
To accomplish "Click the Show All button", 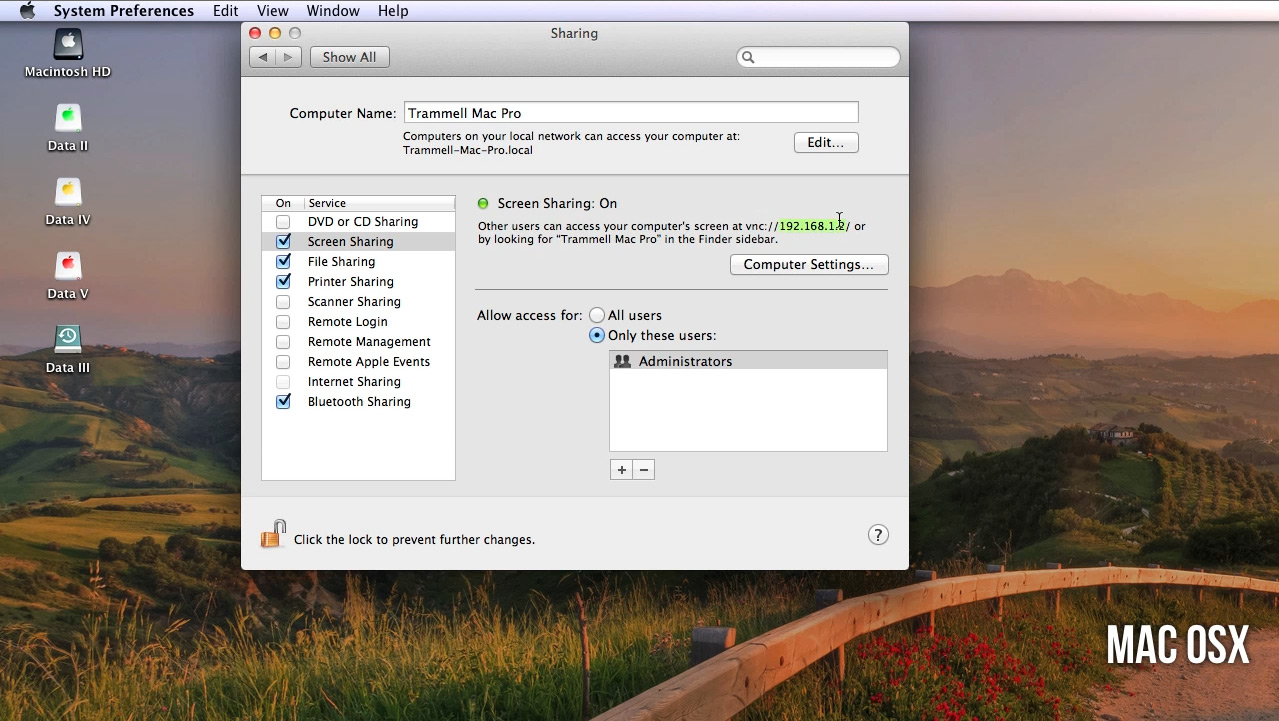I will pyautogui.click(x=349, y=57).
